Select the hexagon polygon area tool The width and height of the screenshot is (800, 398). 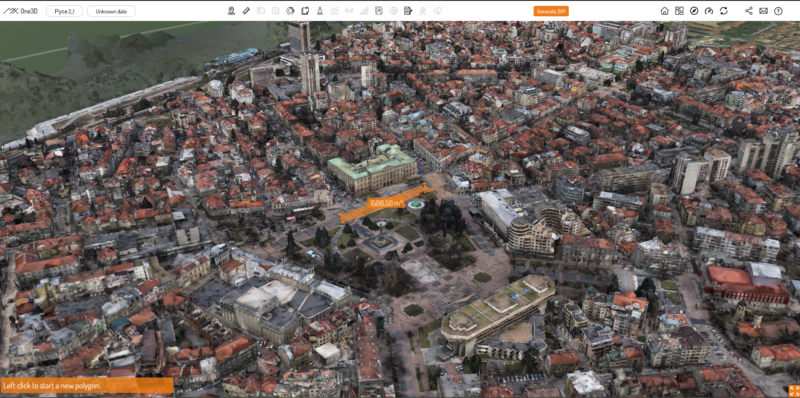(290, 11)
